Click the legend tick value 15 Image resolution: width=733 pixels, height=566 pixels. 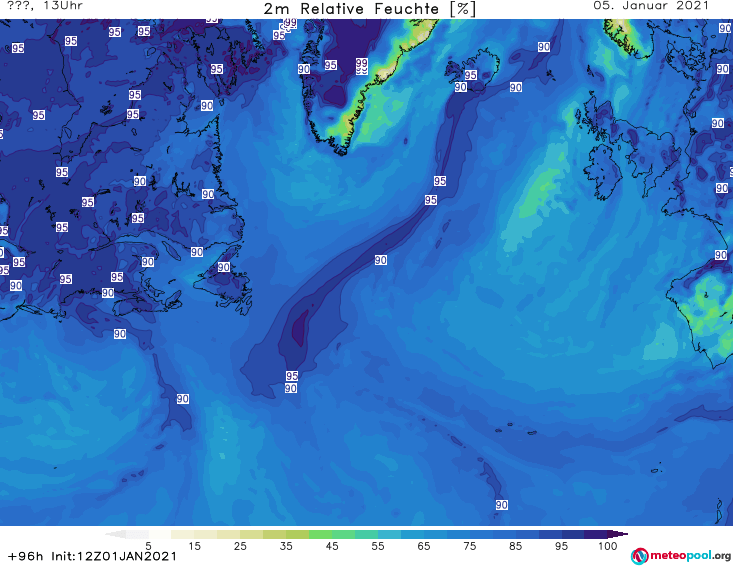[x=194, y=546]
